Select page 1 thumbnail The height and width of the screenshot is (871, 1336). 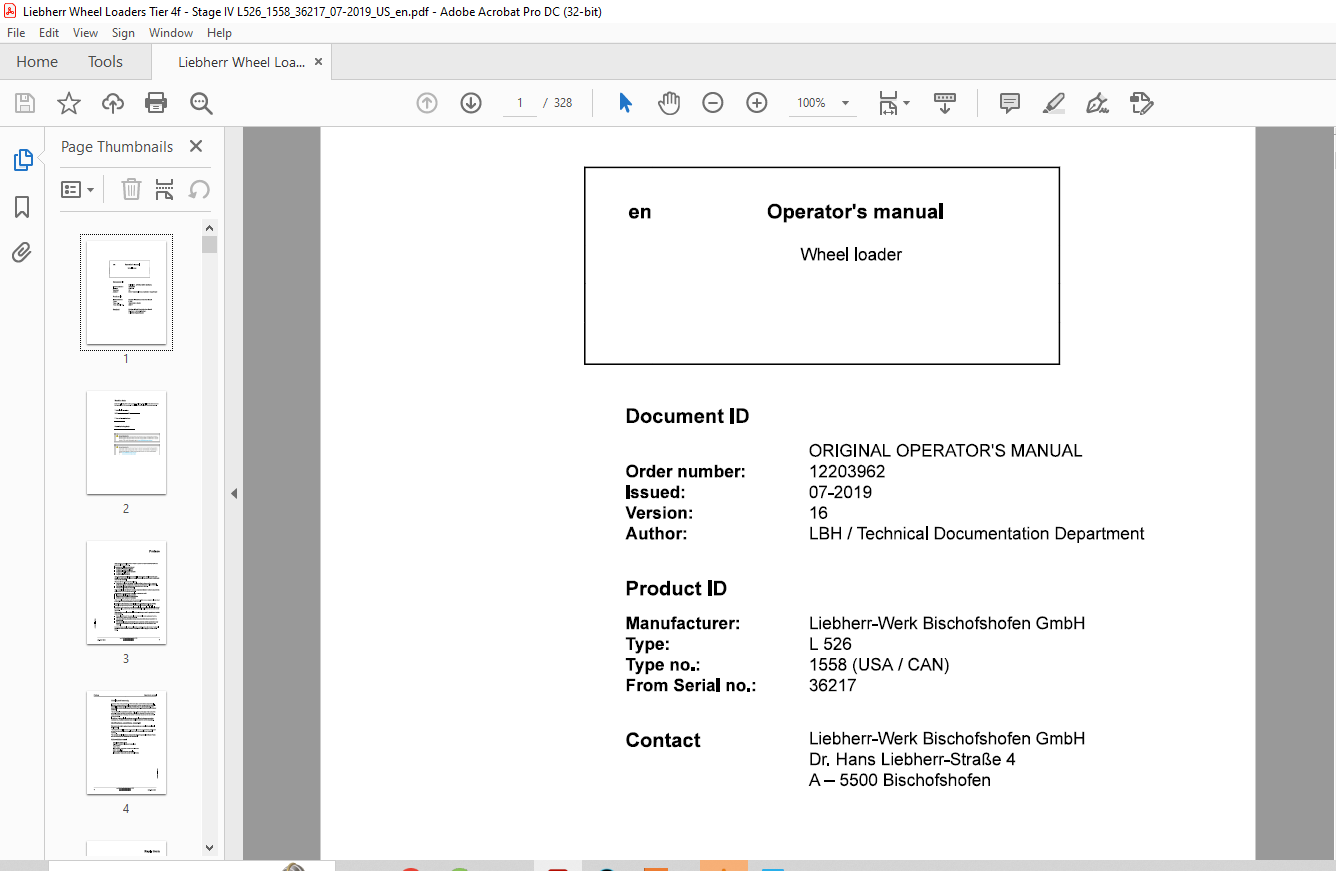coord(126,292)
